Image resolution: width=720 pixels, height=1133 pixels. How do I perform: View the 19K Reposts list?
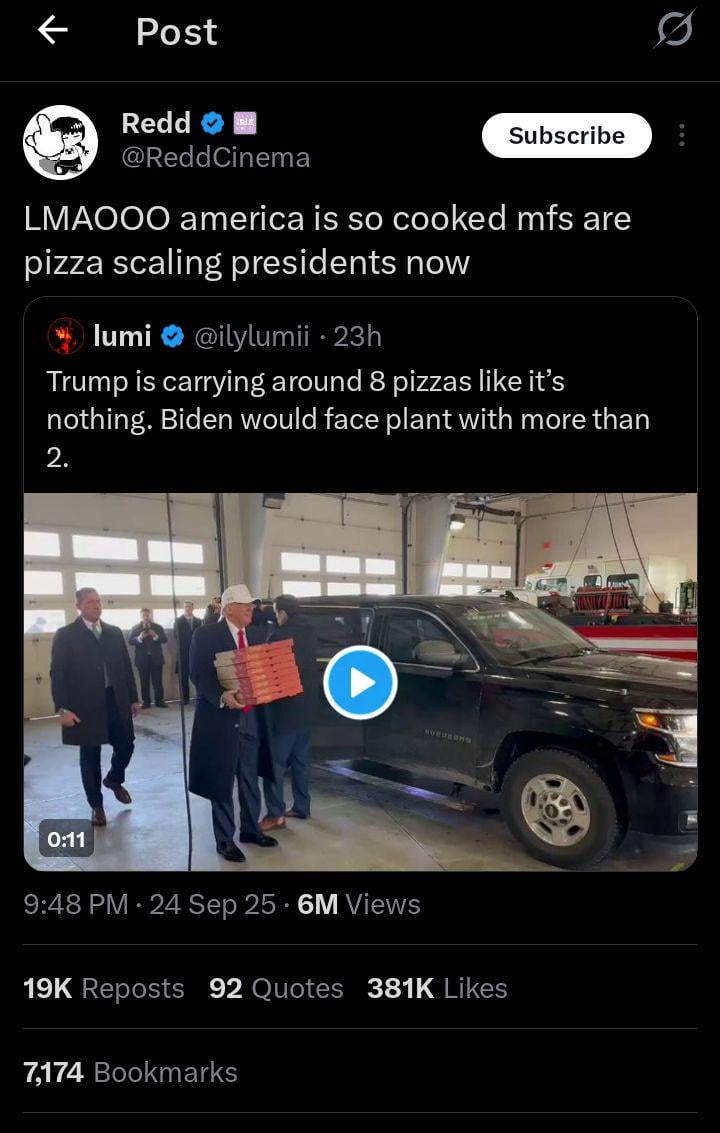pos(103,988)
